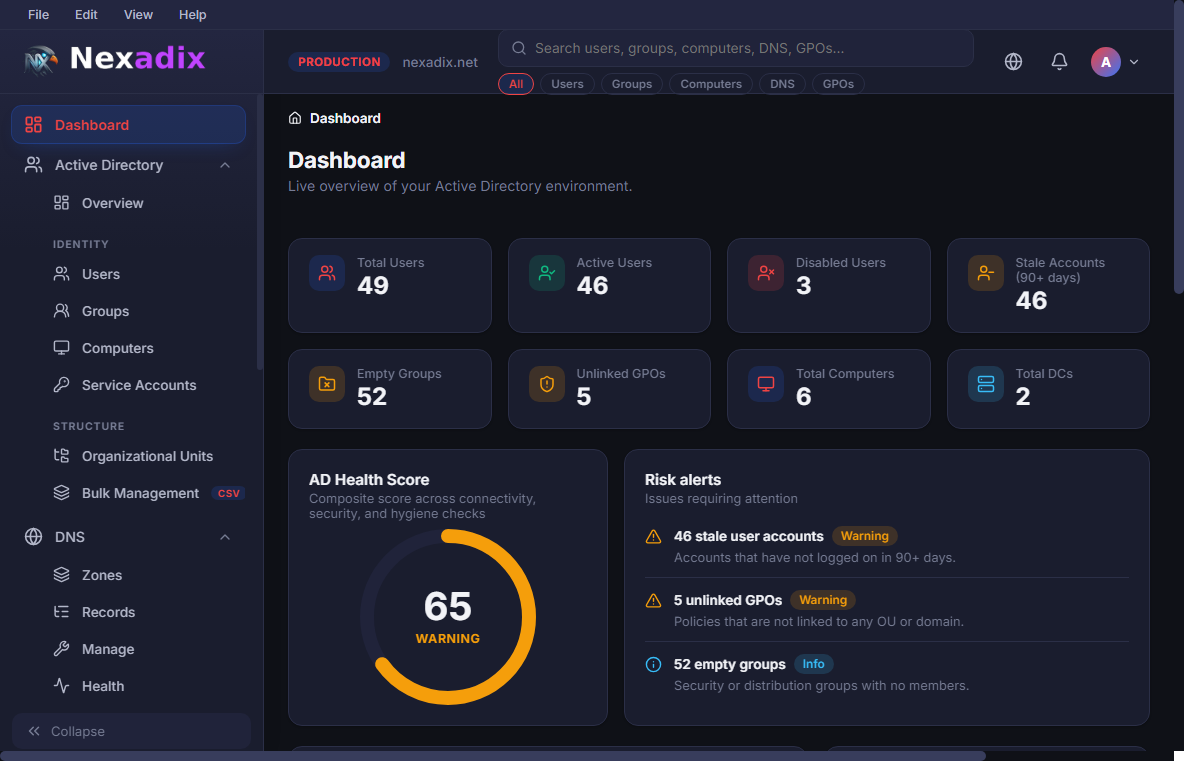
Task: Click the Manage wrench icon
Action: coord(61,649)
